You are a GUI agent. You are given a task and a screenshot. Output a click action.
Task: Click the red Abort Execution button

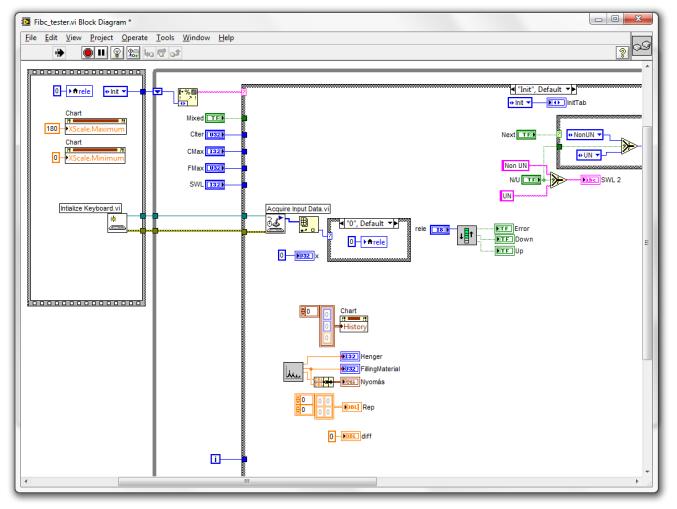(88, 53)
